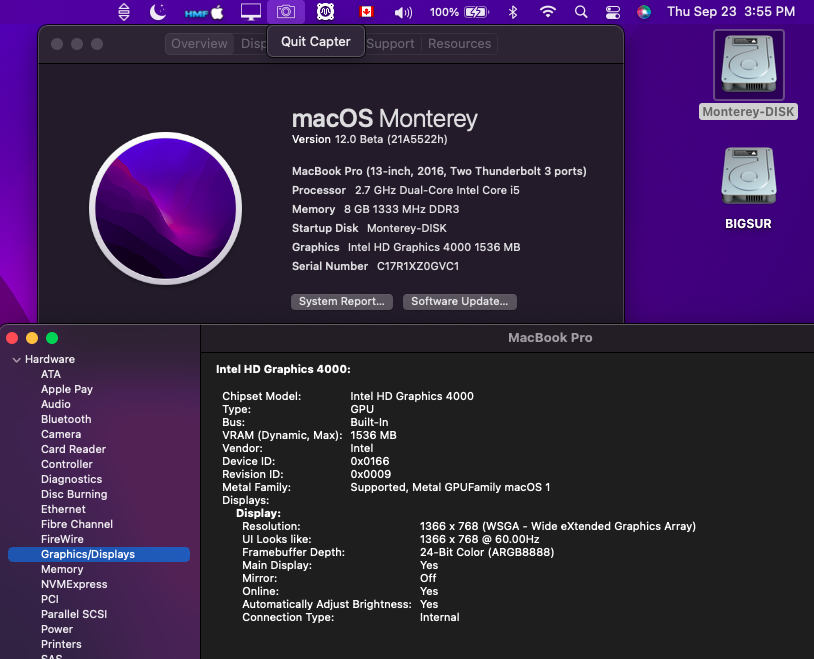Screen dimensions: 814x659
Task: Click the Device ID value 0x0166
Action: click(x=370, y=461)
